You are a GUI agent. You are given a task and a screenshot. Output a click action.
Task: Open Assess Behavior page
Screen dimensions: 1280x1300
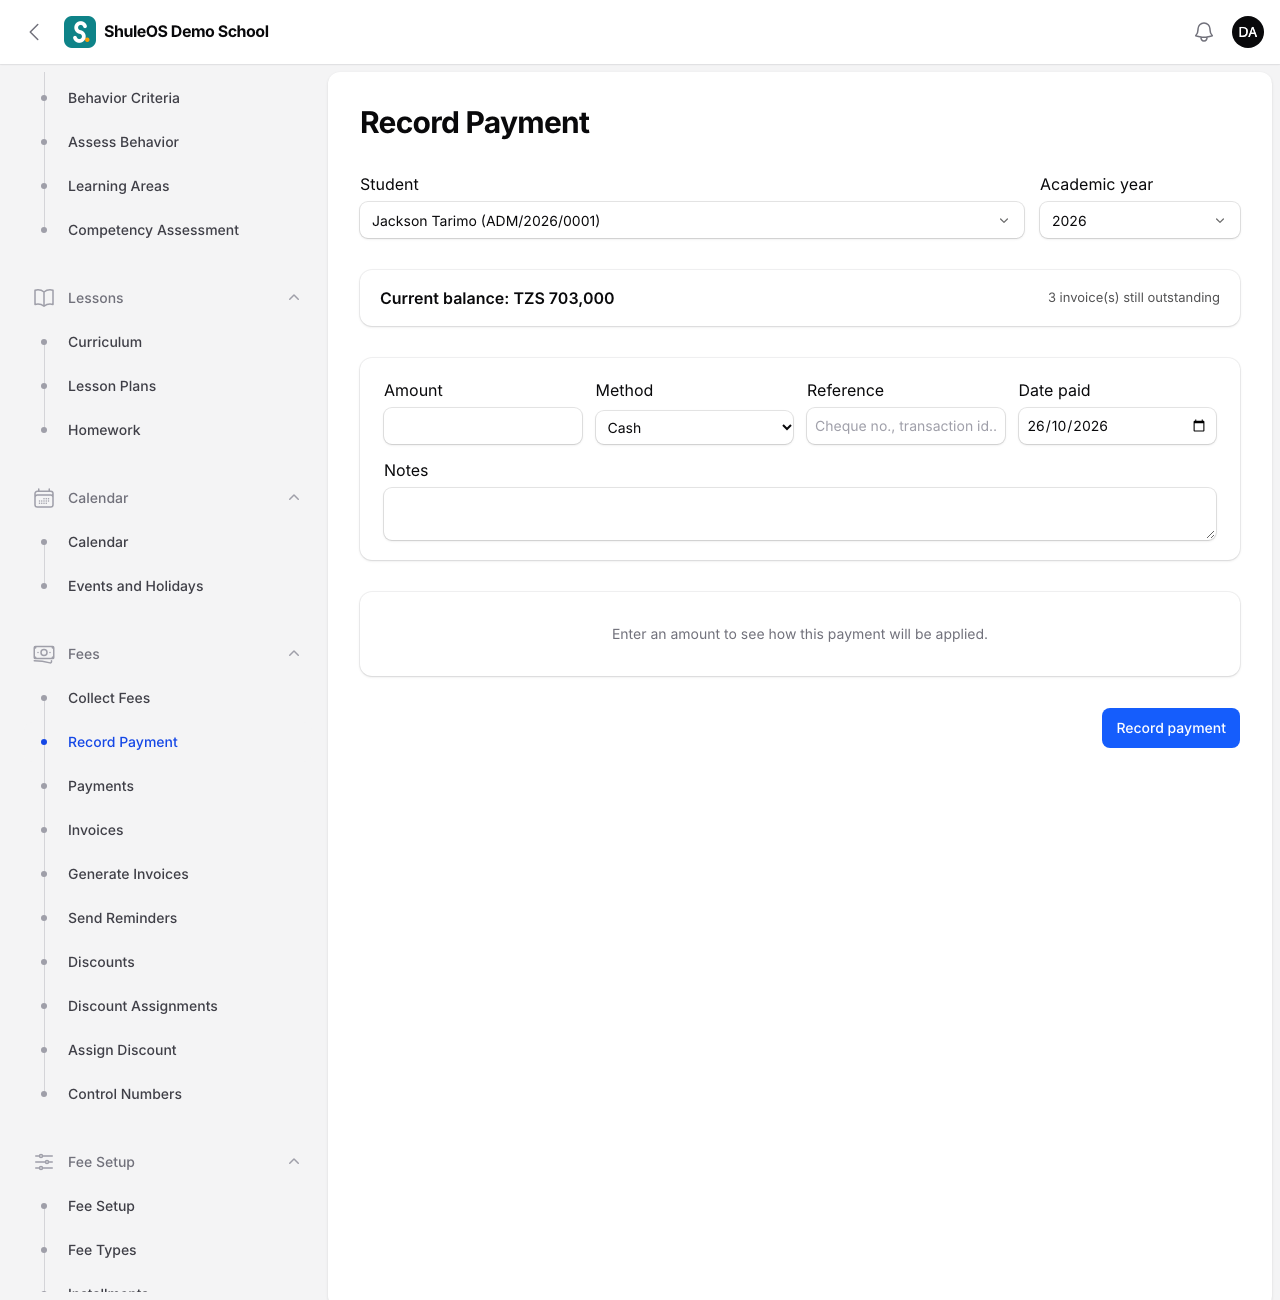tap(123, 142)
